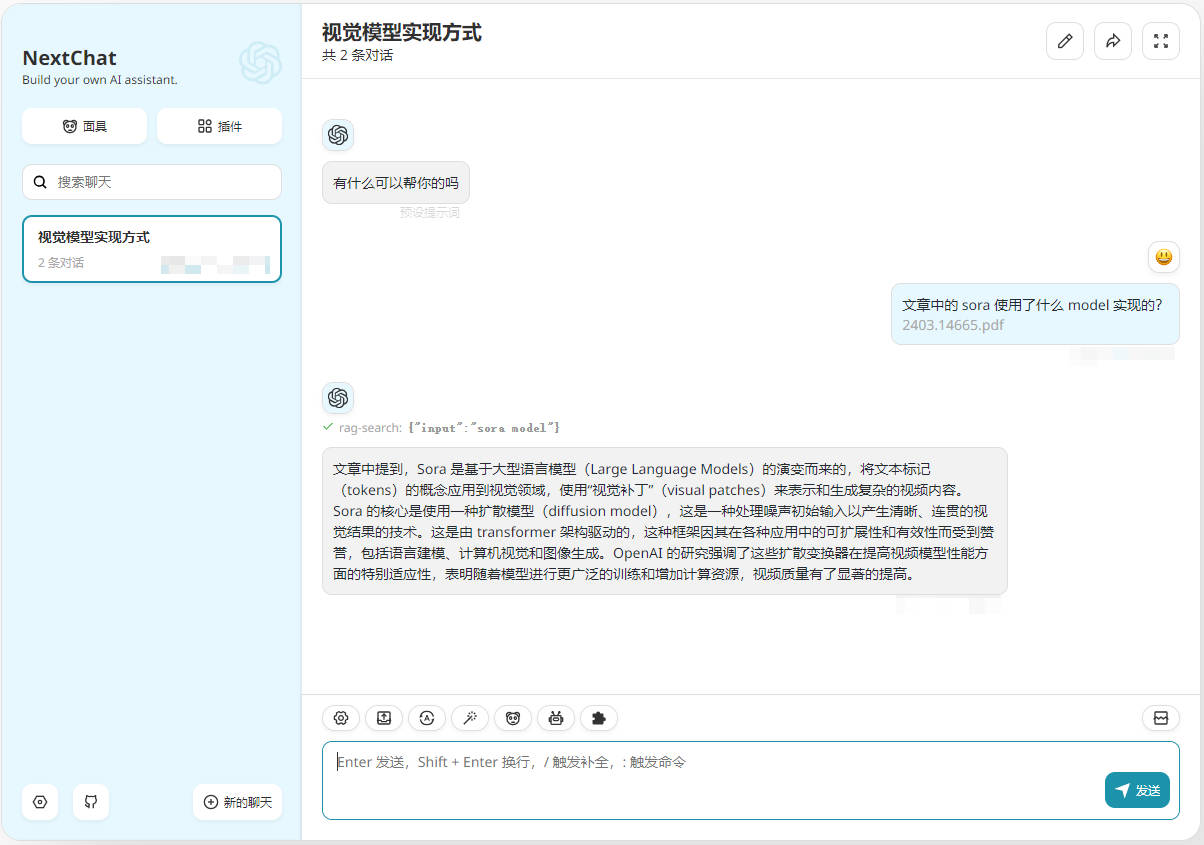The height and width of the screenshot is (845, 1204).
Task: Open sidebar settings hexagon icon
Action: [40, 802]
